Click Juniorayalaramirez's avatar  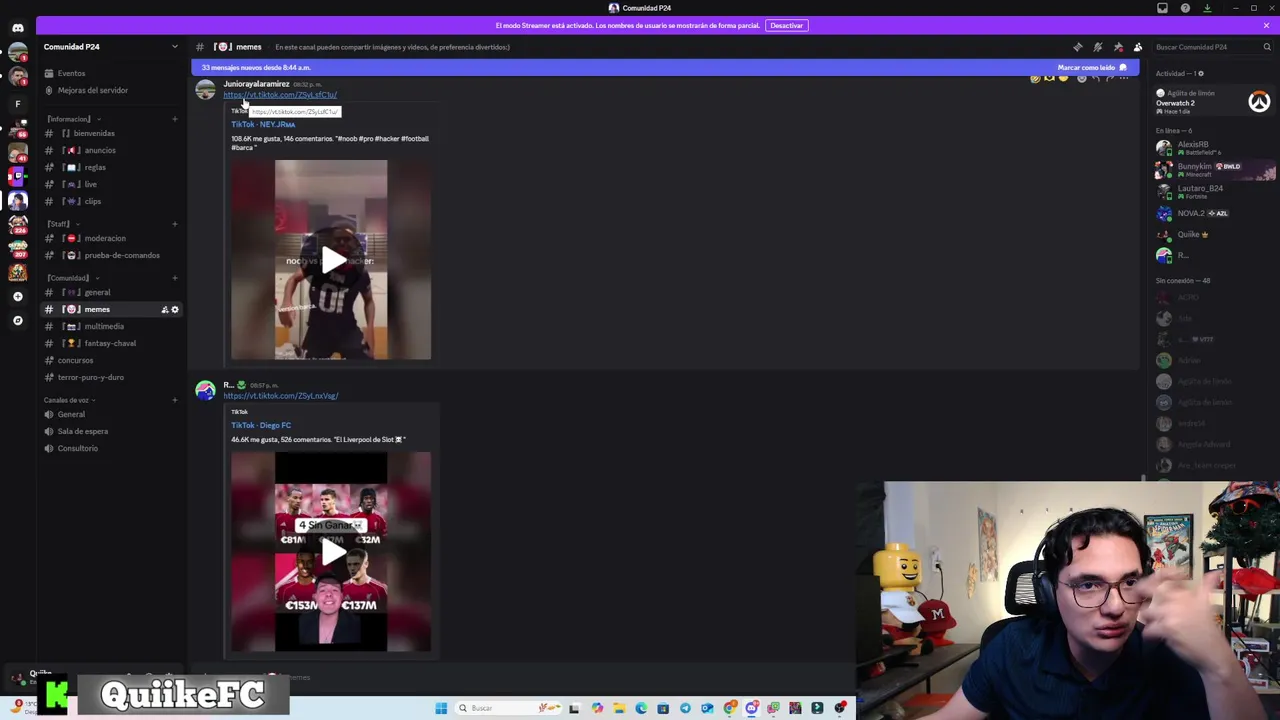click(205, 90)
